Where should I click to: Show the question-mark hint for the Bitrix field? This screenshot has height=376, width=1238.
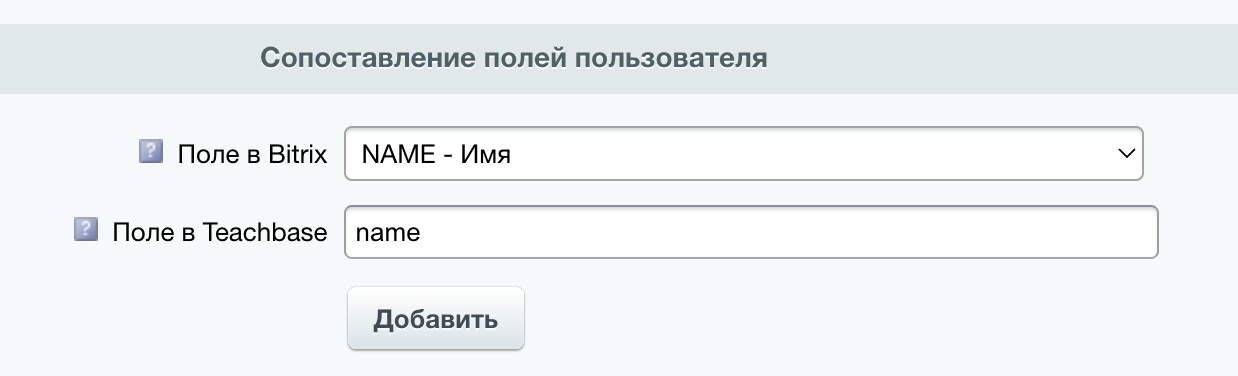150,152
